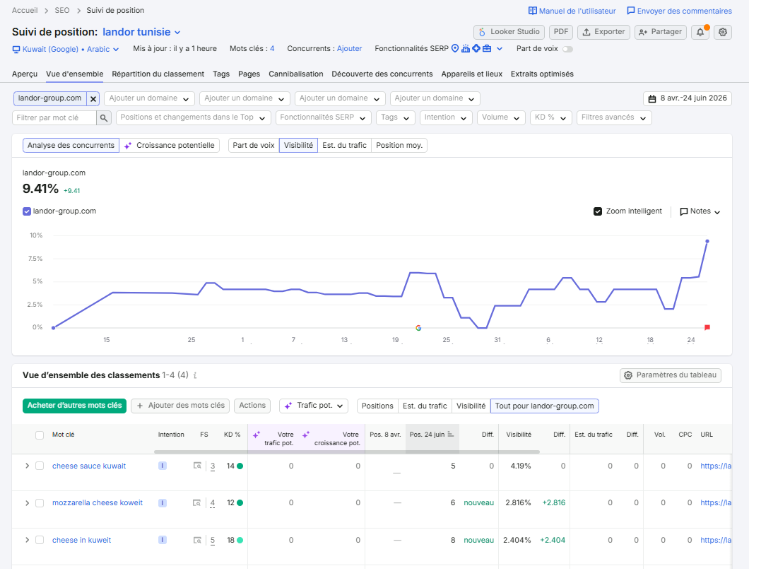The height and width of the screenshot is (569, 760).
Task: Click the search magnifier beside keyword filter
Action: pos(103,117)
